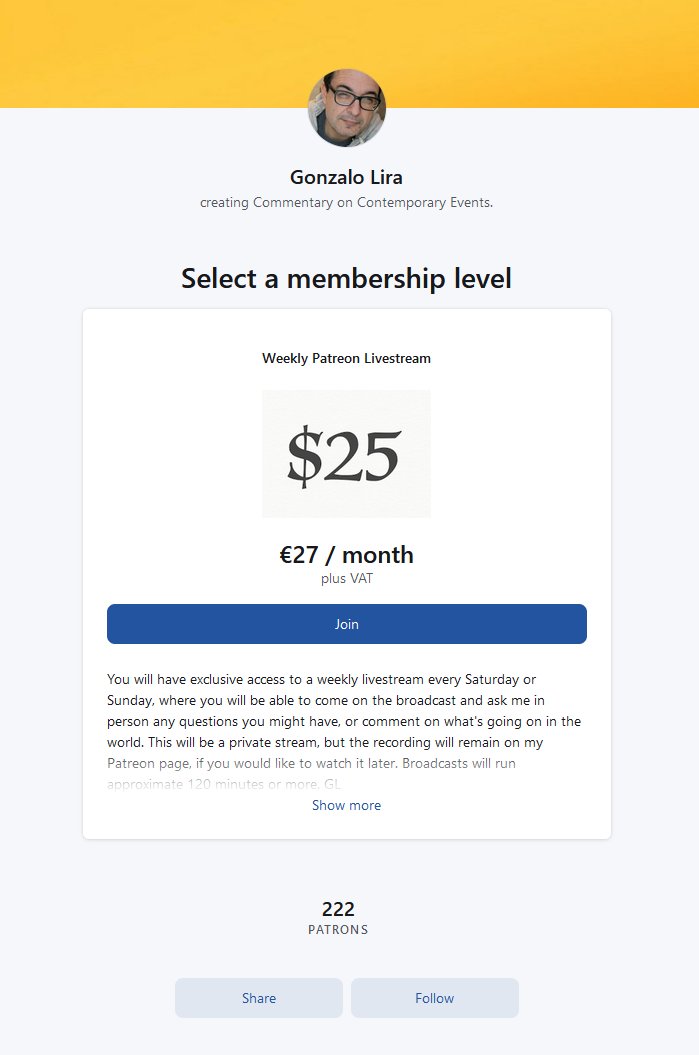Click the plus VAT note
The height and width of the screenshot is (1055, 699).
(346, 579)
